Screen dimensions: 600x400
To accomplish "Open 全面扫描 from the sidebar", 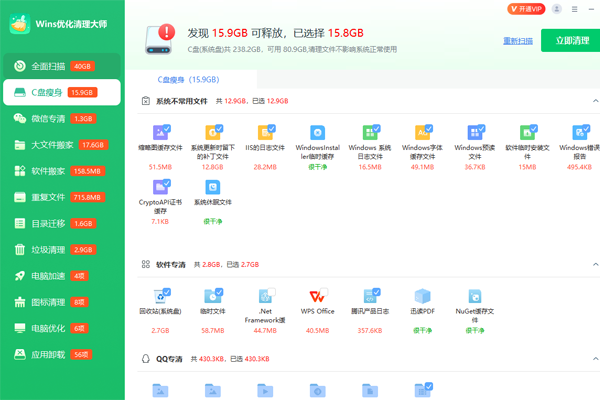I will (x=60, y=66).
